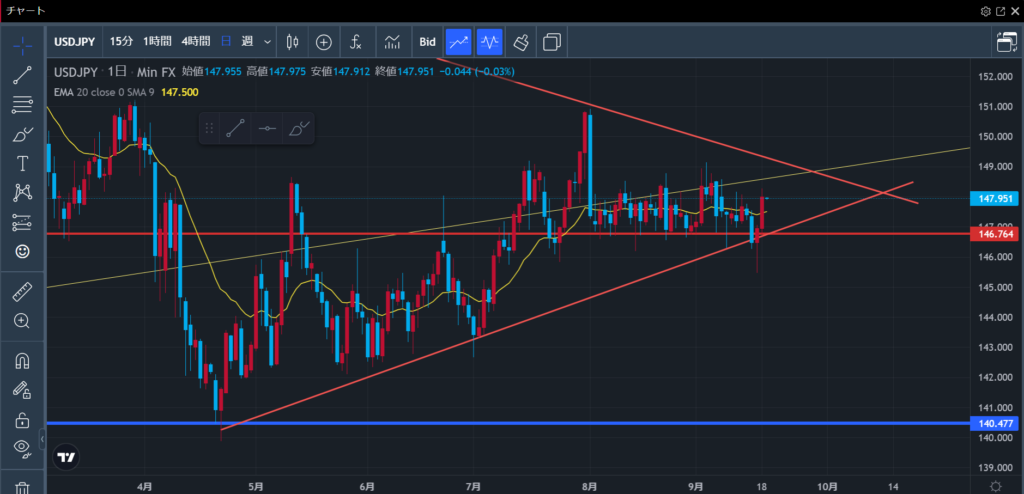Switch to the 4時間 timeframe

[x=194, y=42]
